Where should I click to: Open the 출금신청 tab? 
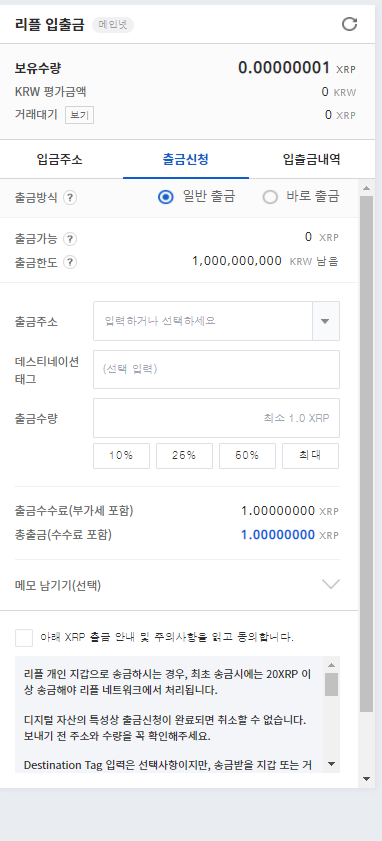point(186,159)
